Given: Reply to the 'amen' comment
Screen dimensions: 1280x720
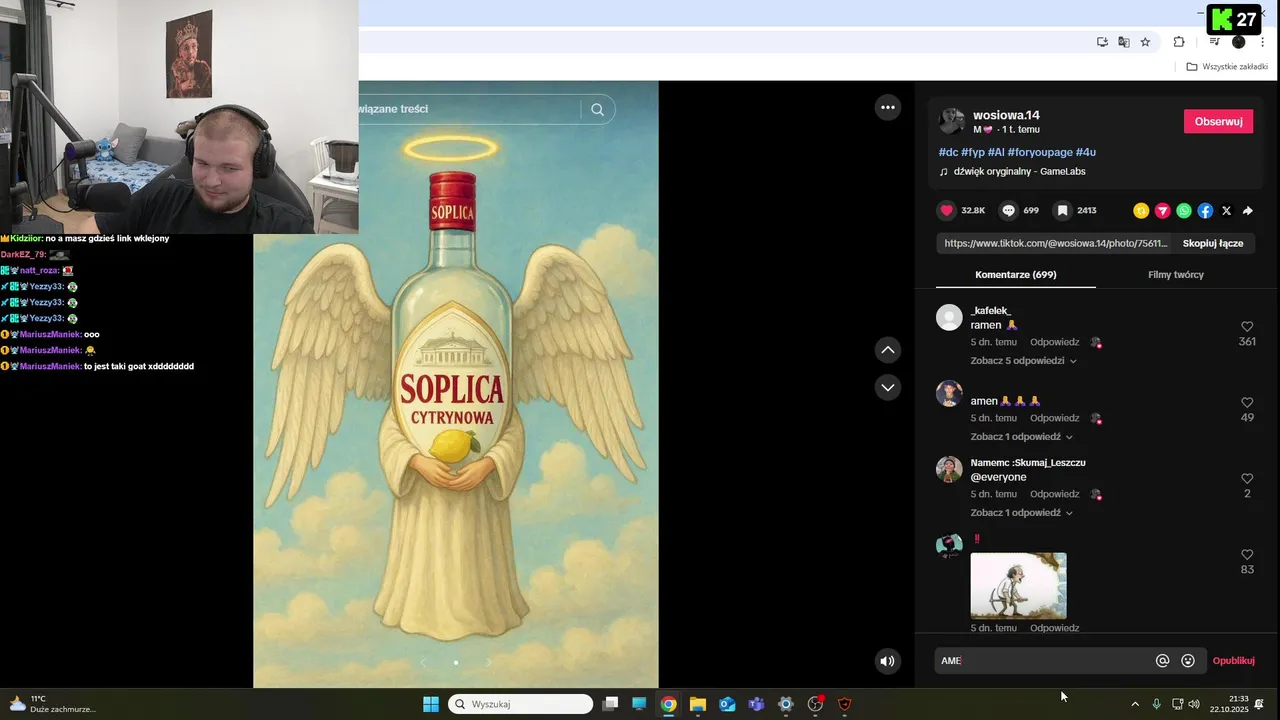Looking at the screenshot, I should [1054, 418].
